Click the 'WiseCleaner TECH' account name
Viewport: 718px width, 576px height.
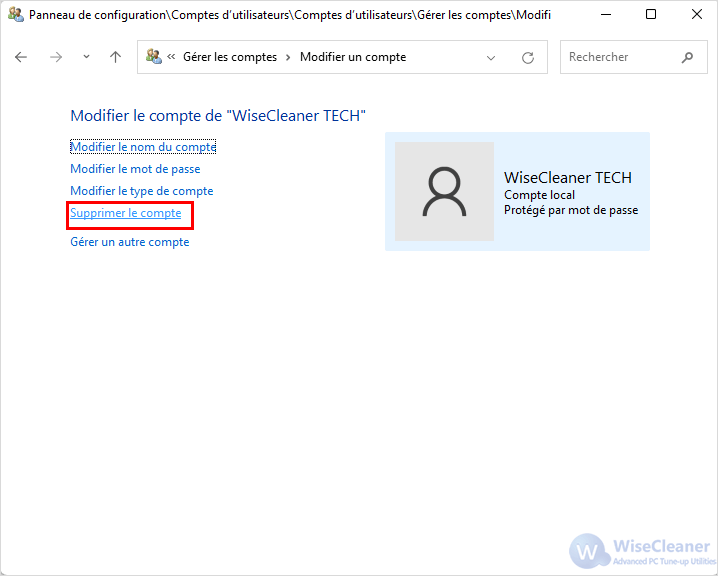click(568, 177)
